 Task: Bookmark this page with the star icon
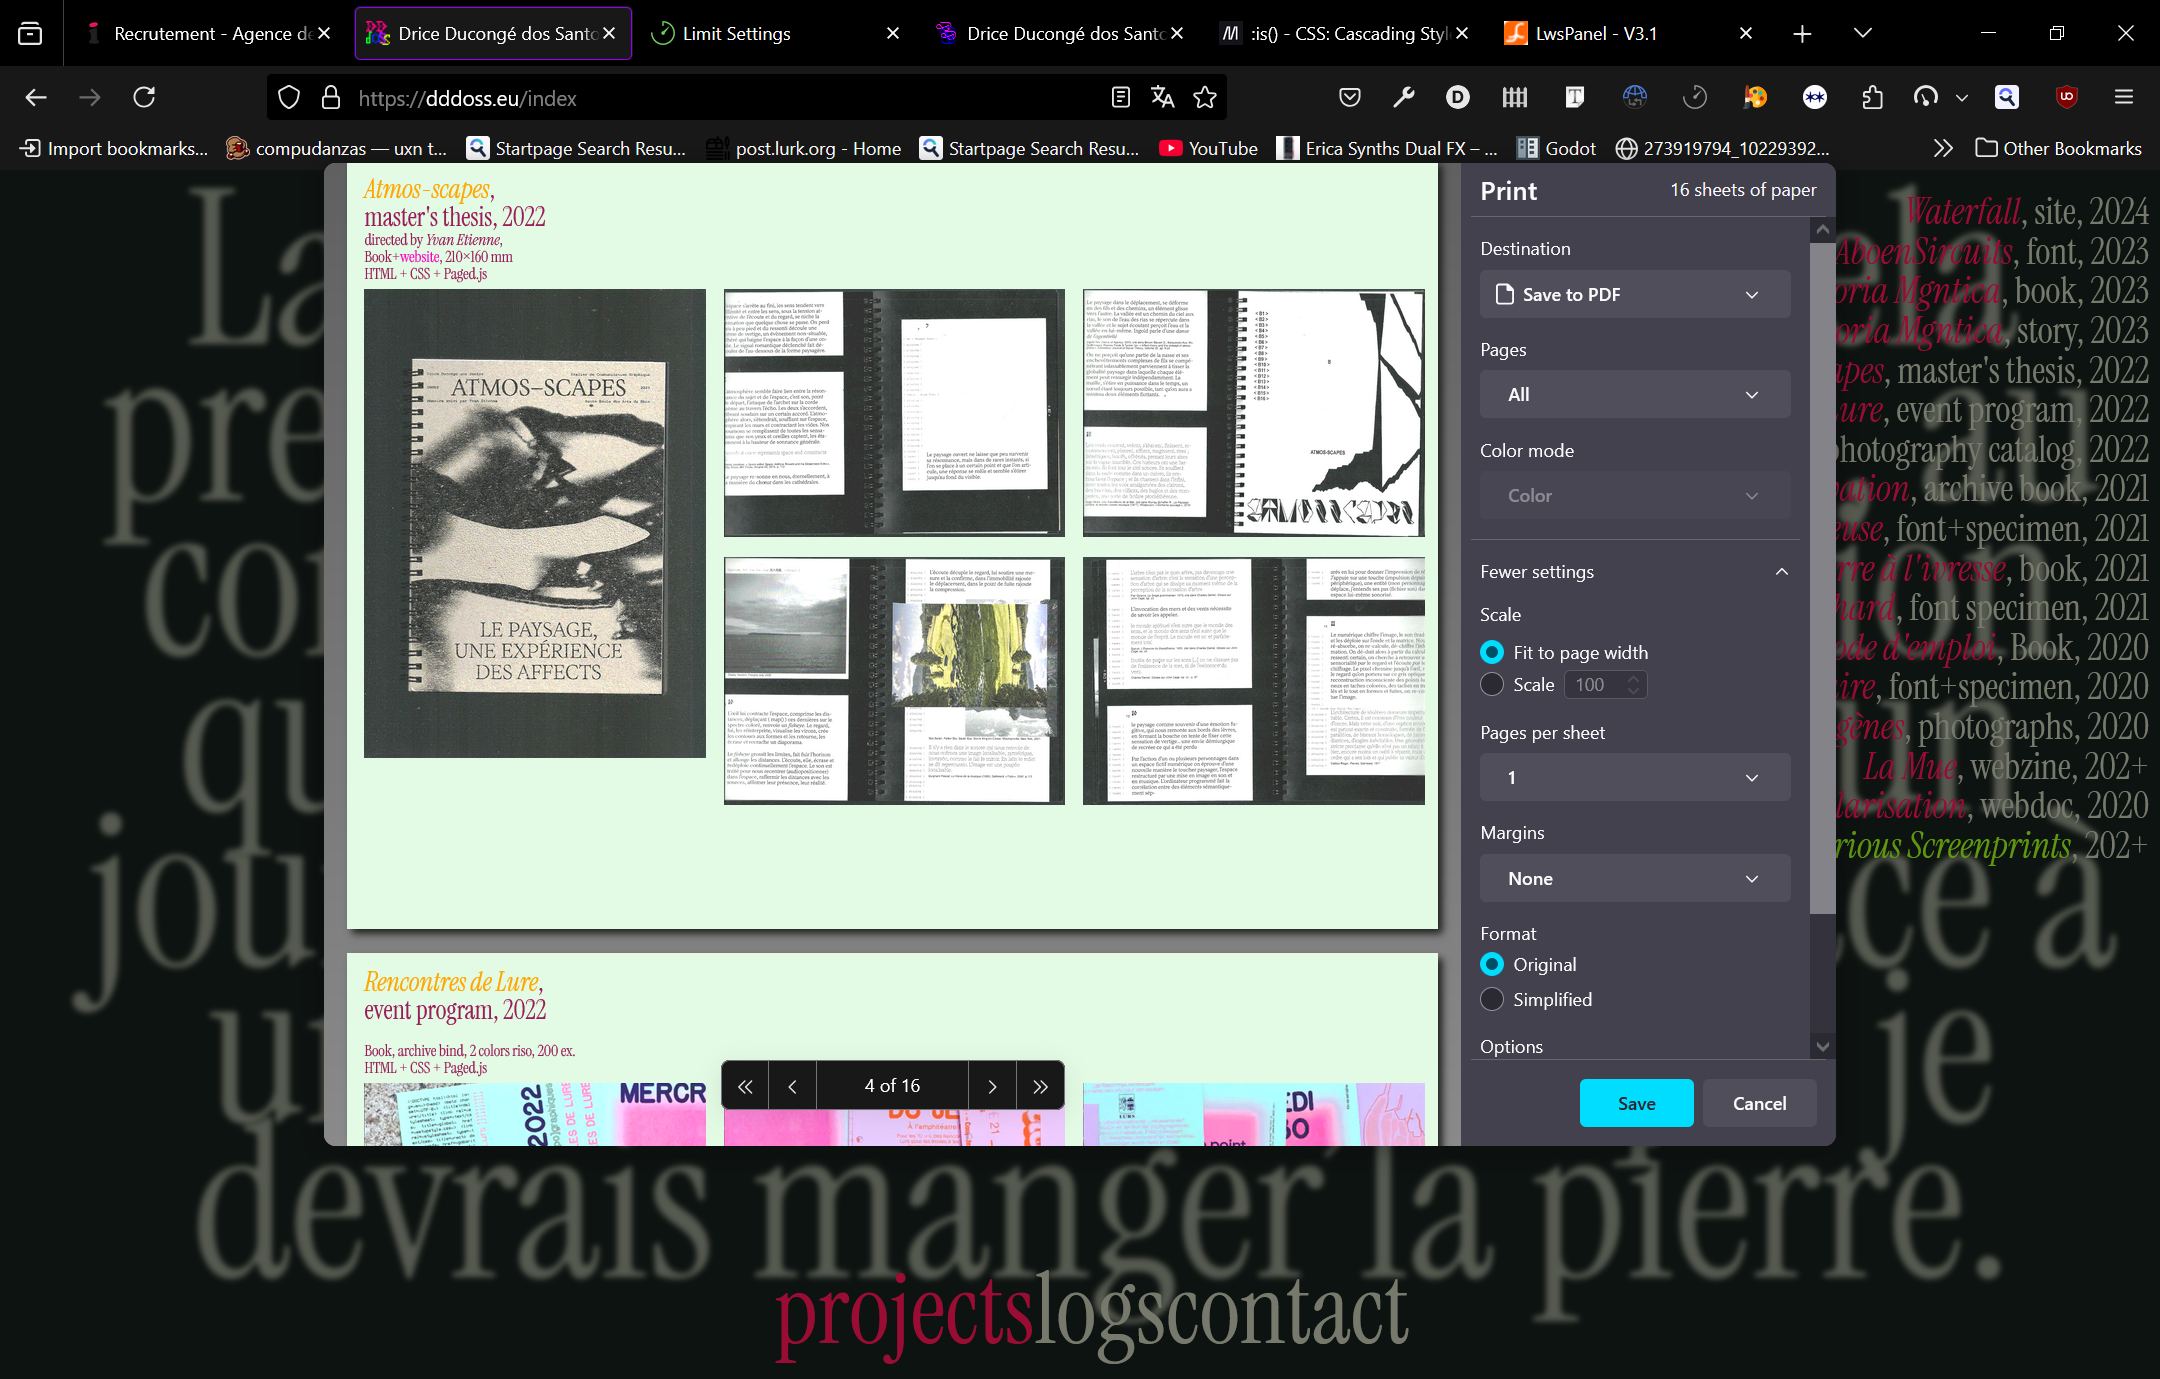(x=1205, y=97)
